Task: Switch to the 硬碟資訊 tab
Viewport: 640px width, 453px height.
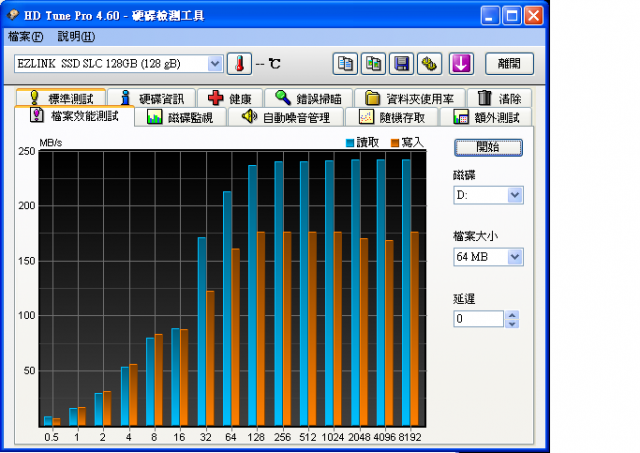Action: pyautogui.click(x=152, y=98)
